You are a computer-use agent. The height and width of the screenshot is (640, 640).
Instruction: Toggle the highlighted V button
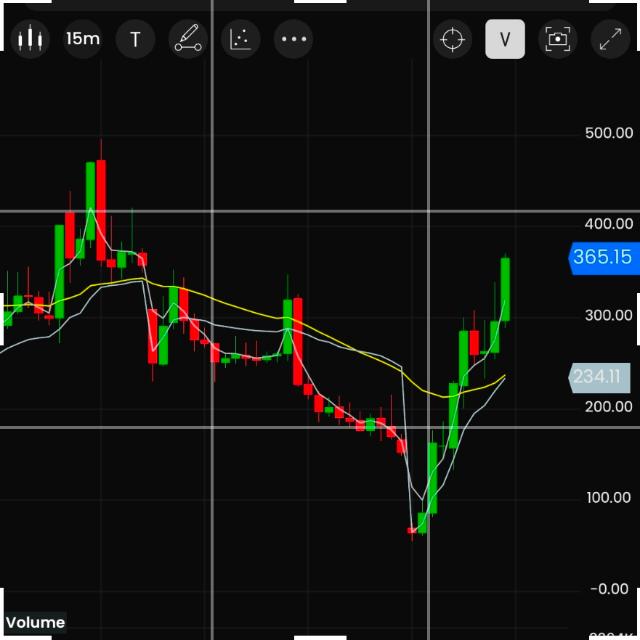(x=505, y=40)
